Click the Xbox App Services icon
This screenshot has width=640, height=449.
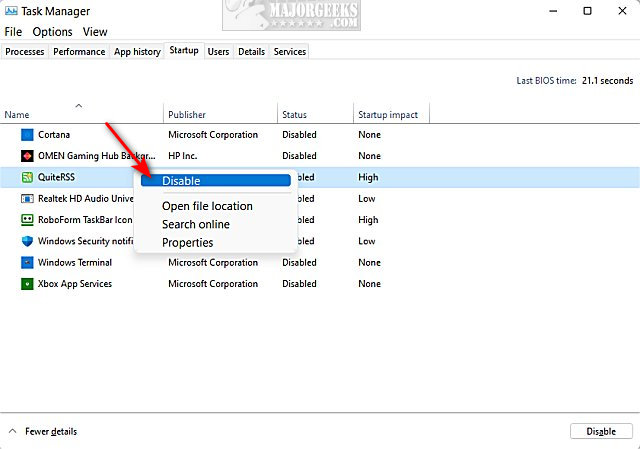coord(27,284)
